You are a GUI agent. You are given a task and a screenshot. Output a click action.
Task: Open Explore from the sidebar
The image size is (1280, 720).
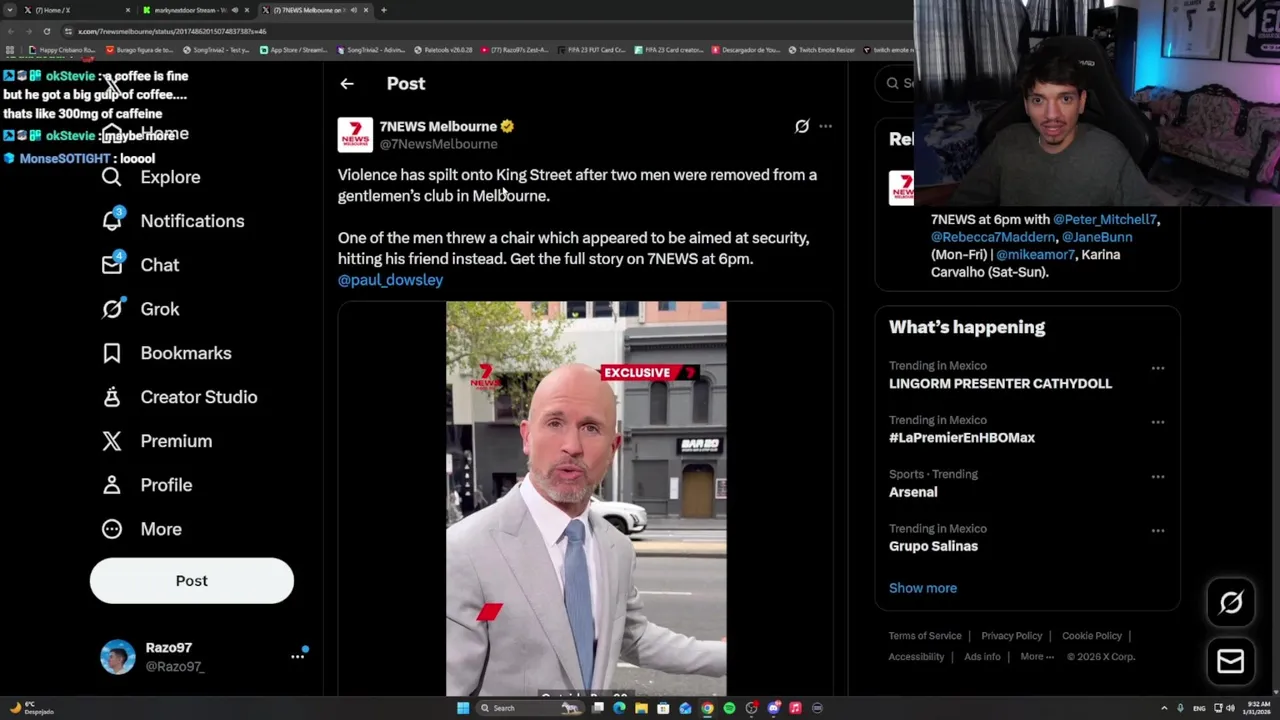(170, 177)
